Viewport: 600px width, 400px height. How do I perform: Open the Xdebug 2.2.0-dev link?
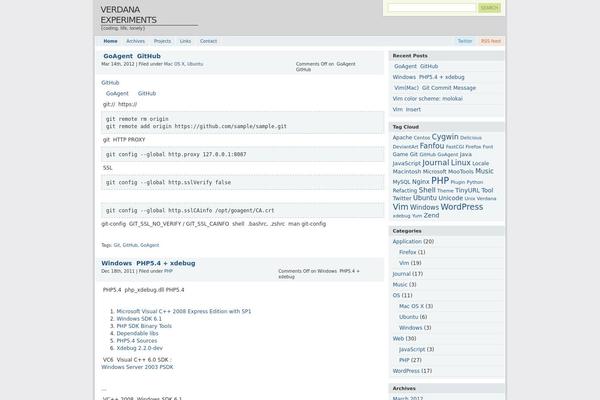(x=140, y=348)
